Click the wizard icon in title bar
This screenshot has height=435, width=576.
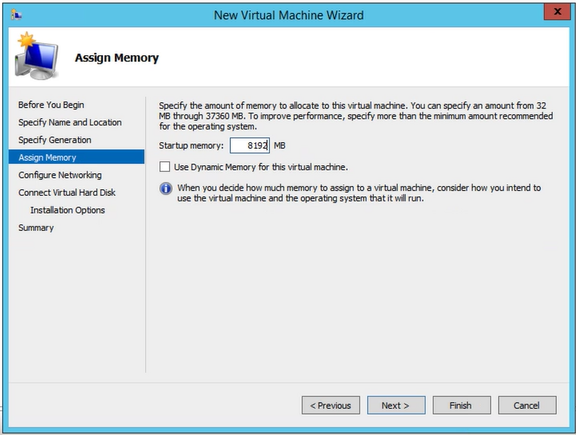click(x=16, y=15)
